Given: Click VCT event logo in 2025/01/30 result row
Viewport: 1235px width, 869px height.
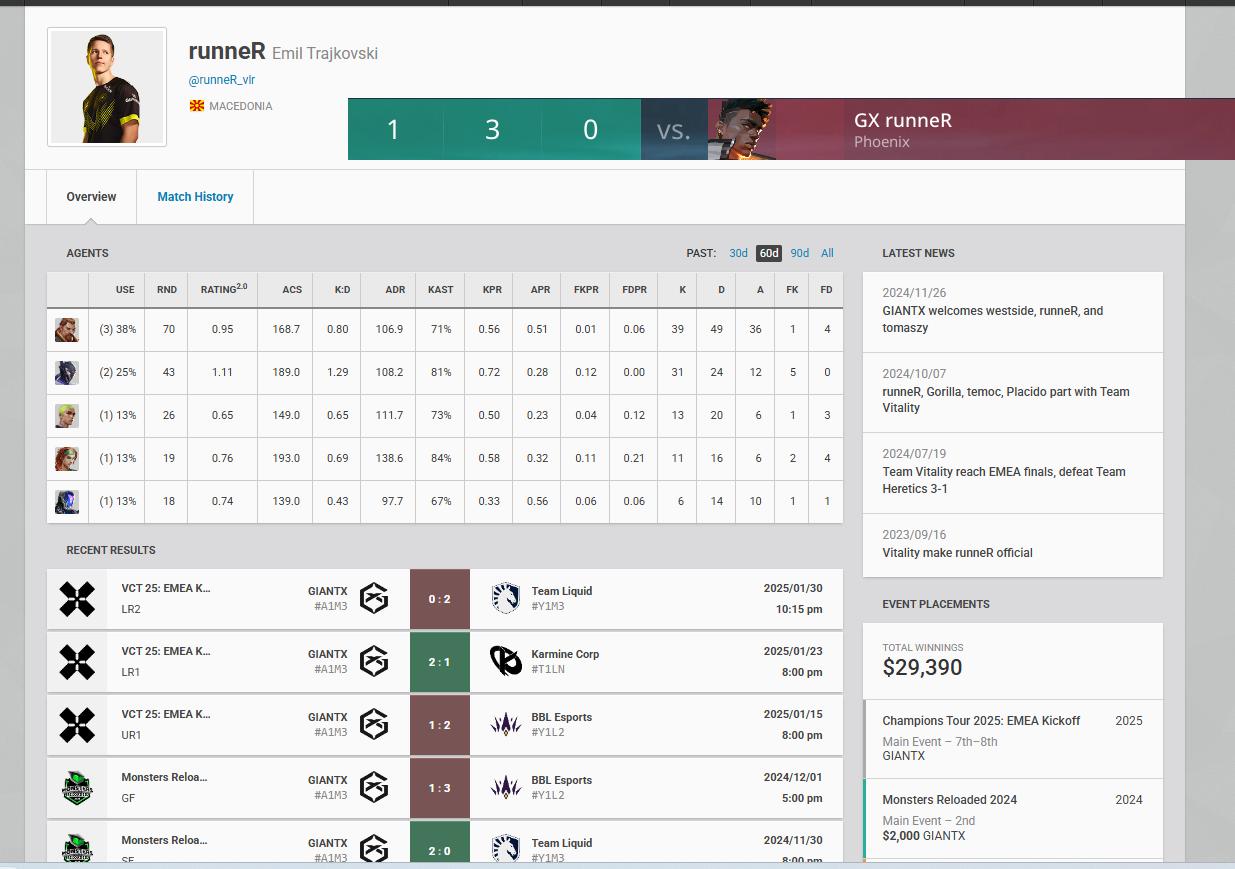Looking at the screenshot, I should (x=77, y=599).
